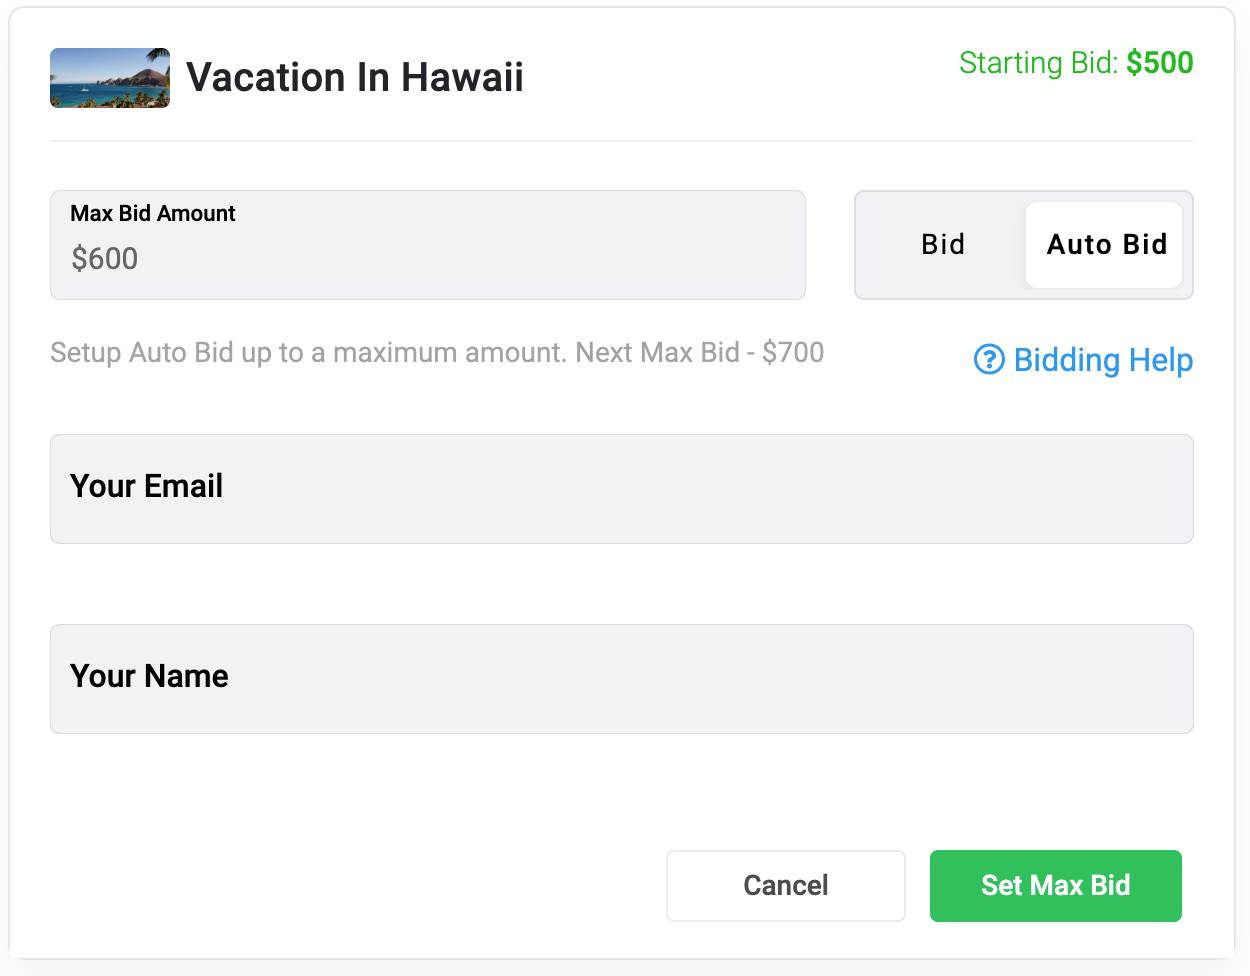Viewport: 1250px width, 976px height.
Task: Click the Hawaii vacation thumbnail image
Action: coord(110,78)
